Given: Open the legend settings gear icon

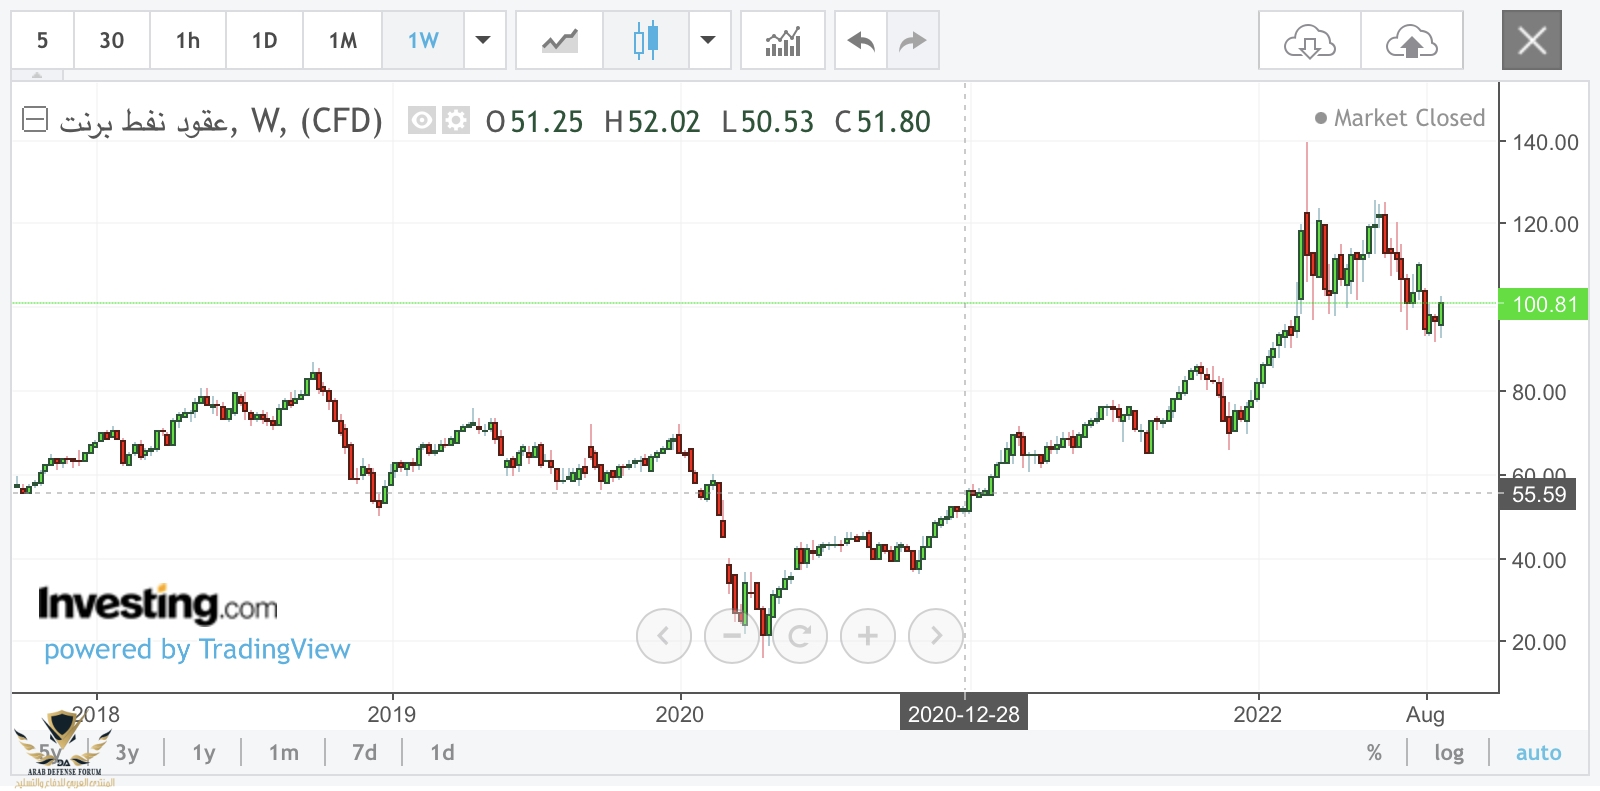Looking at the screenshot, I should (x=456, y=121).
